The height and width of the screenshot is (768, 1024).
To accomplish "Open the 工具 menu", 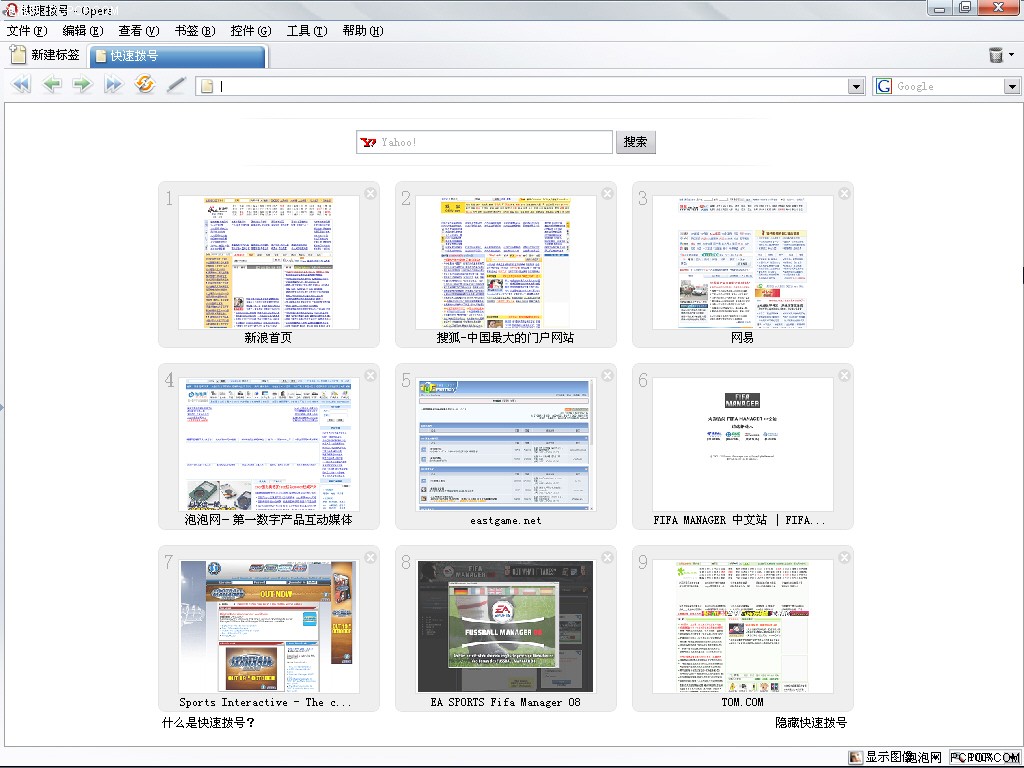I will (x=307, y=31).
